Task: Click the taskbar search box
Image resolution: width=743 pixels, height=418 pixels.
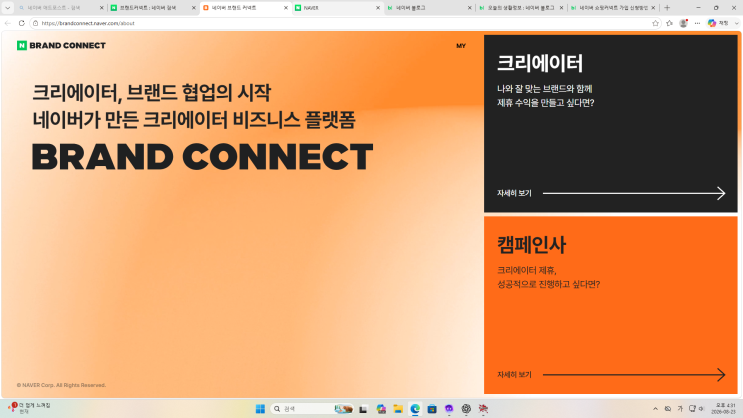Action: 312,409
